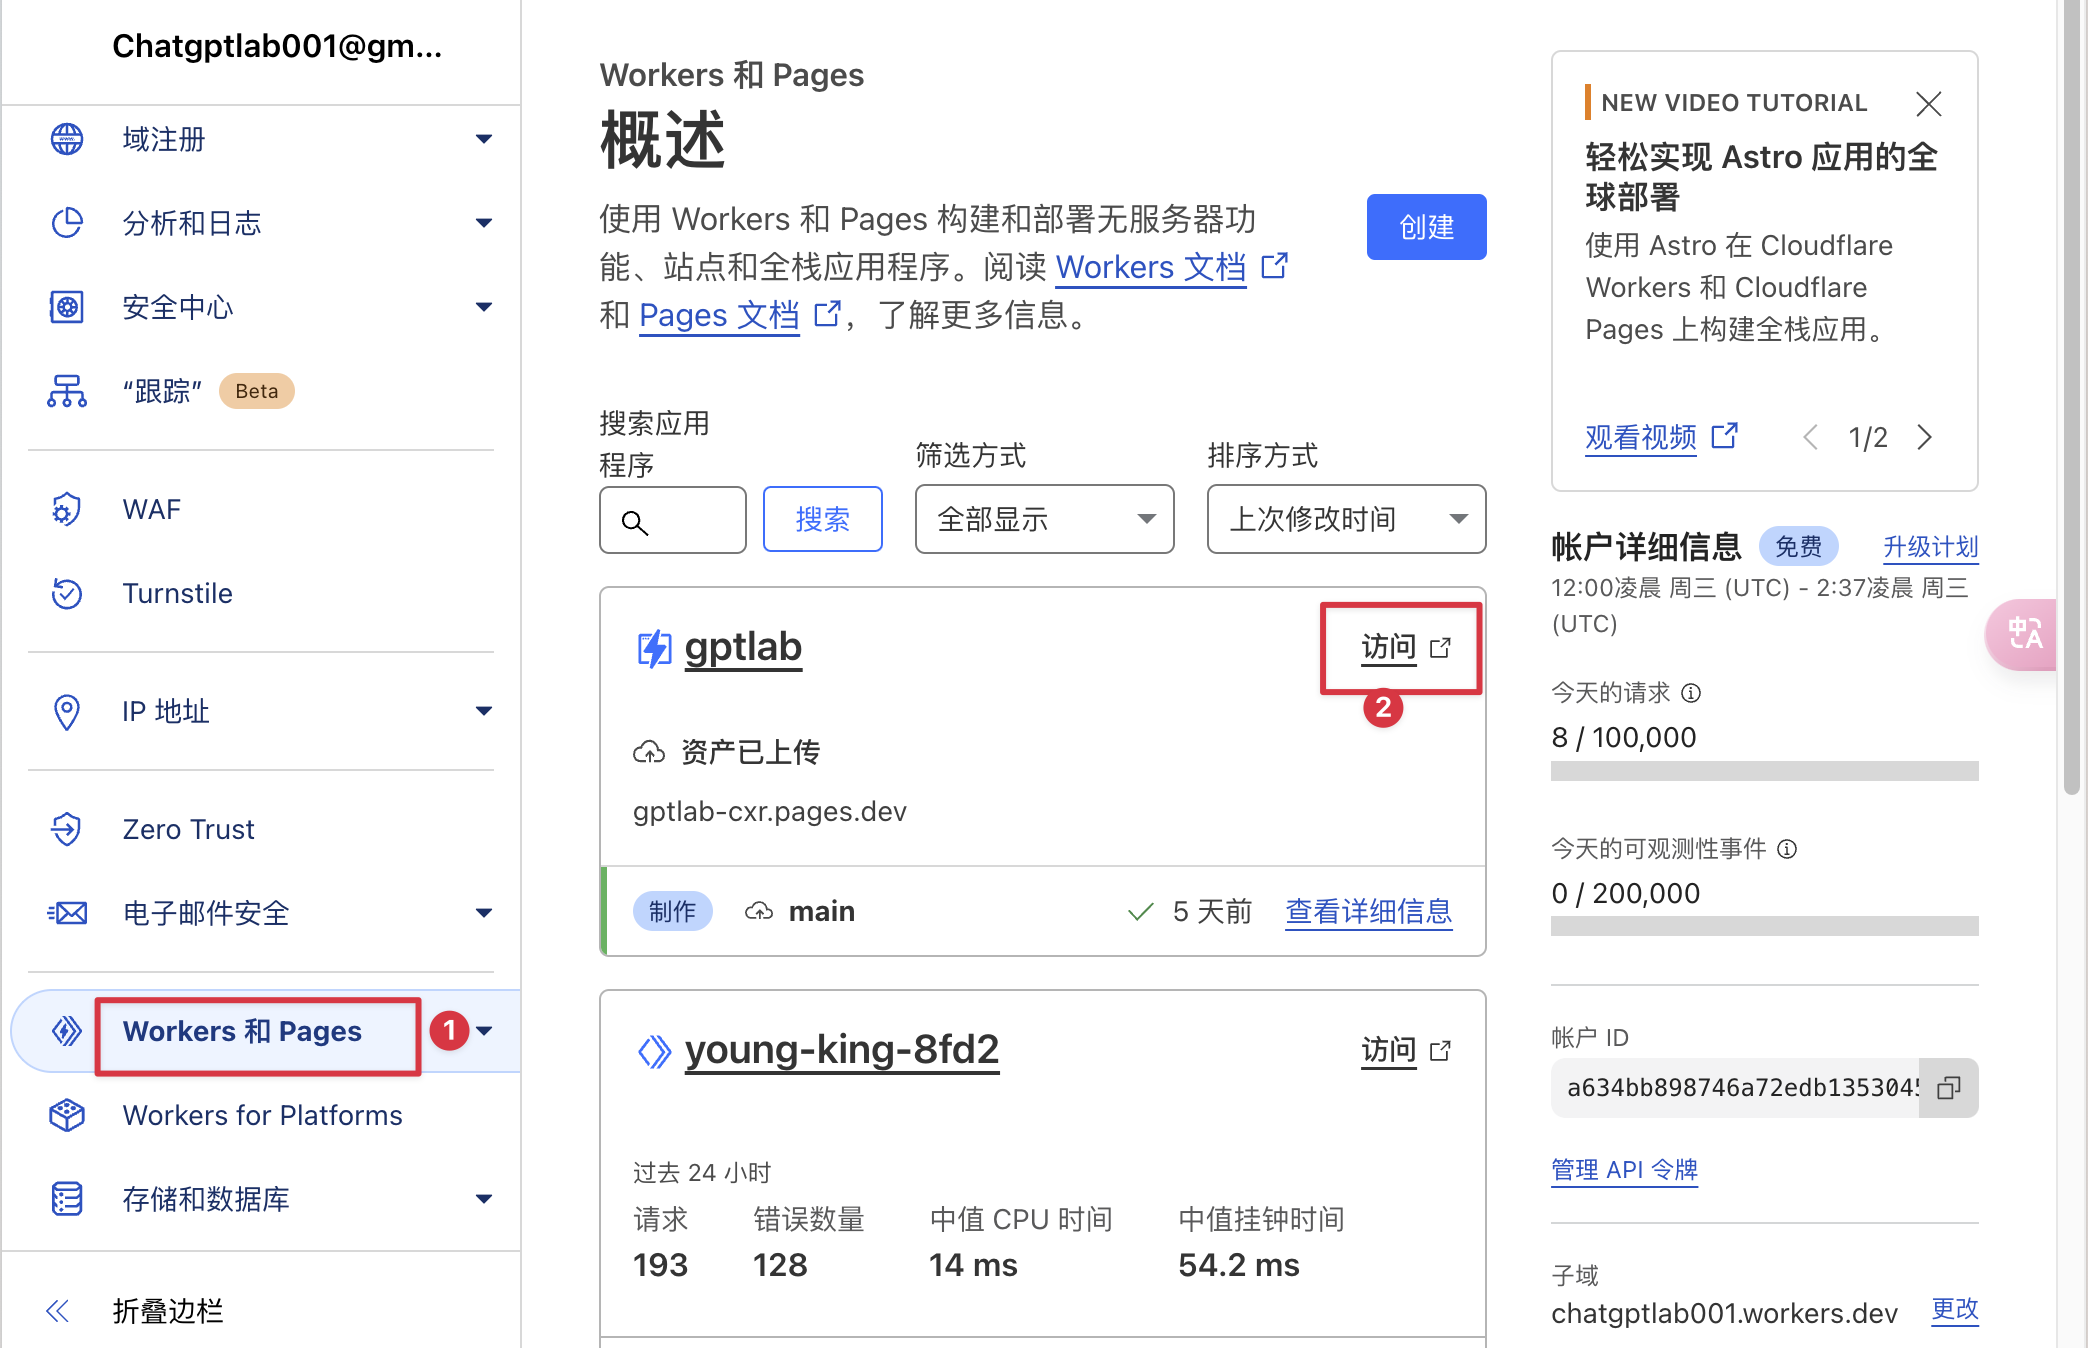
Task: Click the 管理 API 令牌 link
Action: [1624, 1169]
